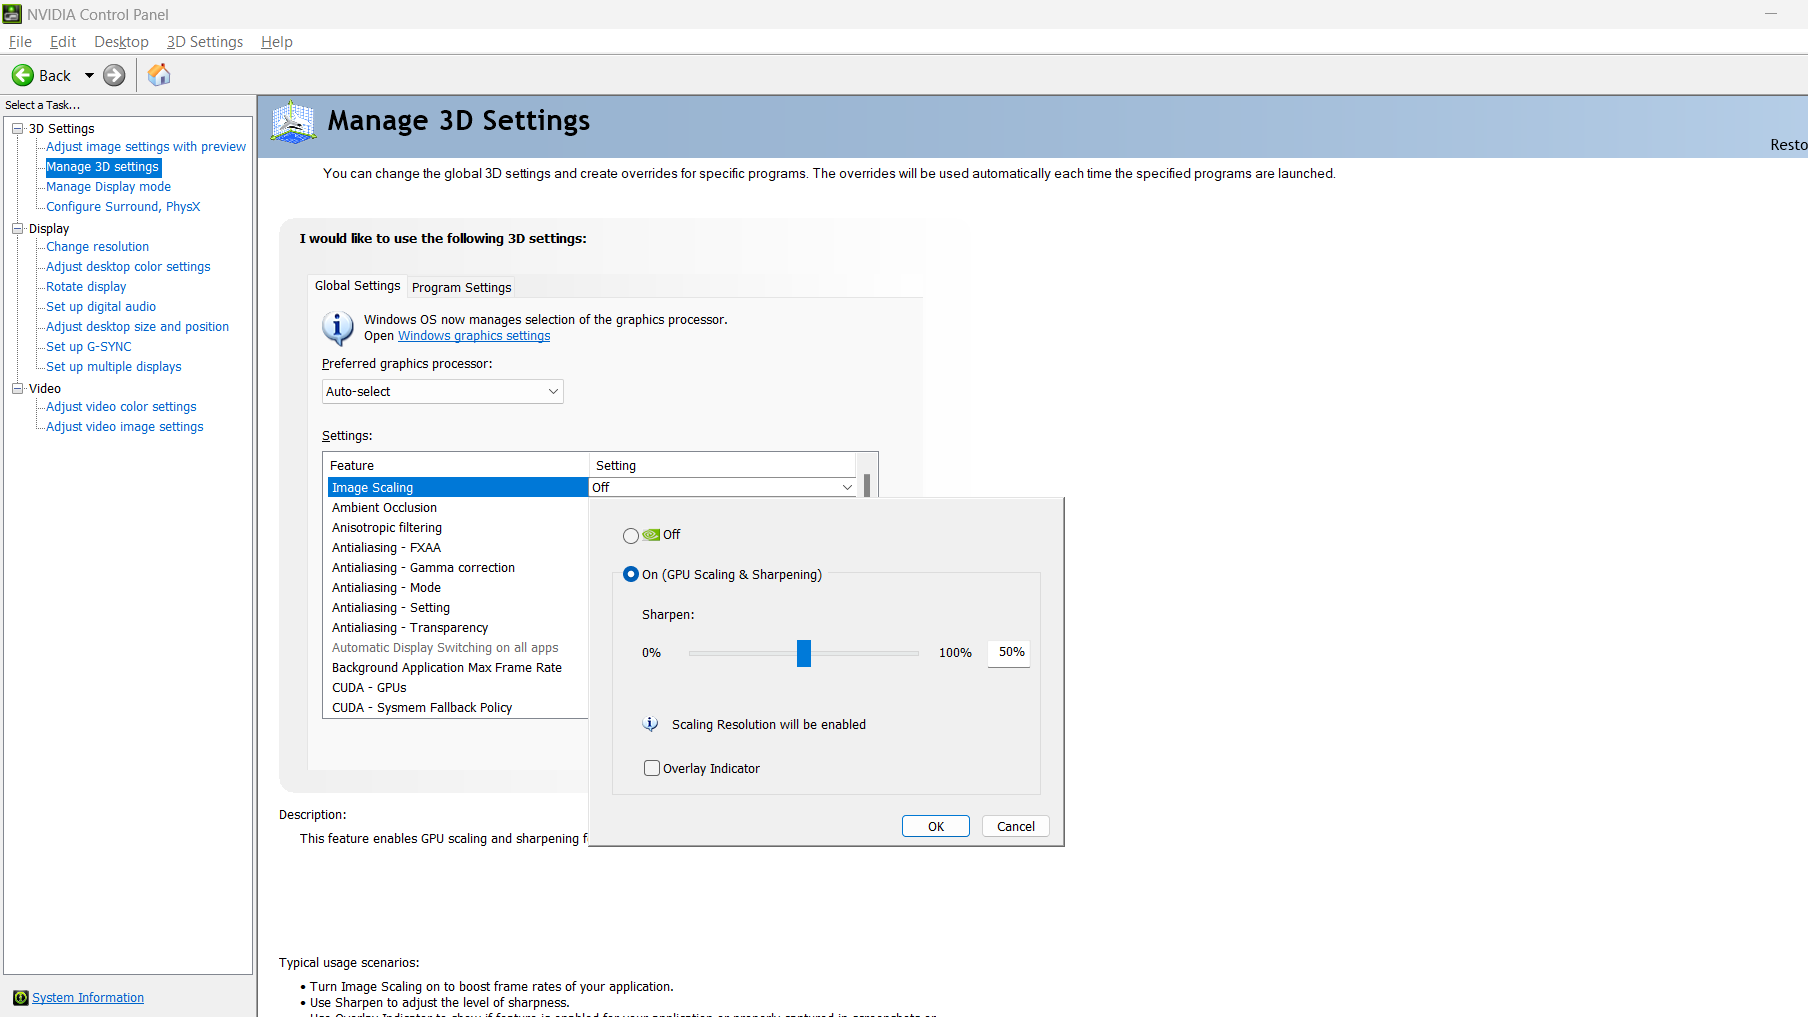
Task: Open Change resolution page
Action: [x=97, y=247]
